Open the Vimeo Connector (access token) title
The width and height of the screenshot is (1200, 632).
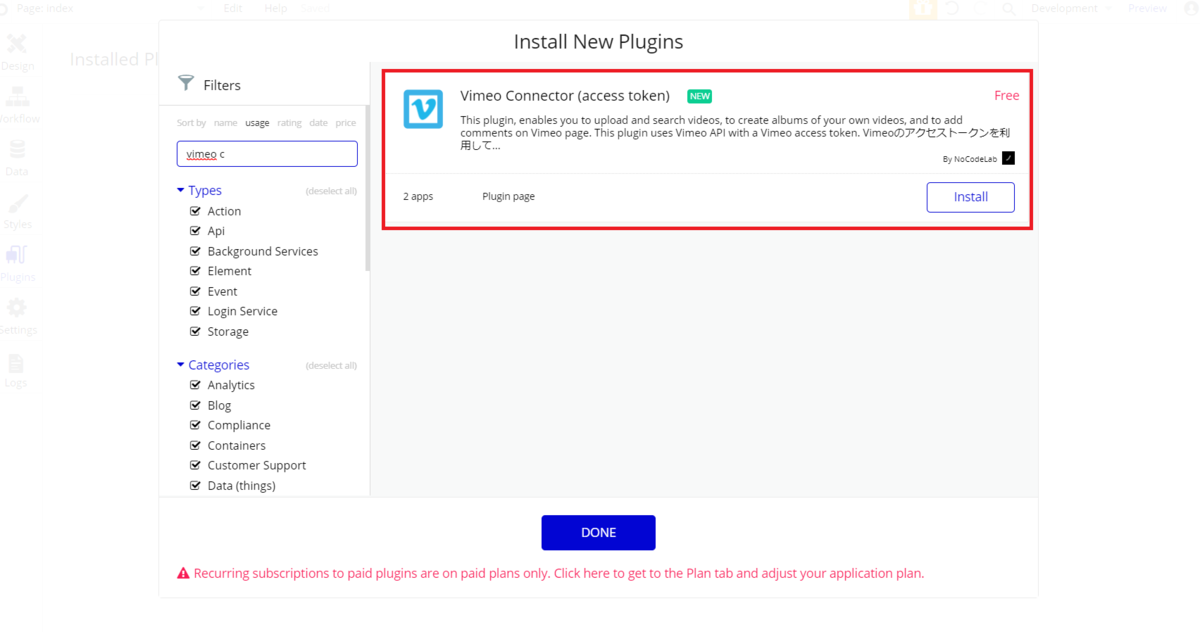pyautogui.click(x=565, y=96)
